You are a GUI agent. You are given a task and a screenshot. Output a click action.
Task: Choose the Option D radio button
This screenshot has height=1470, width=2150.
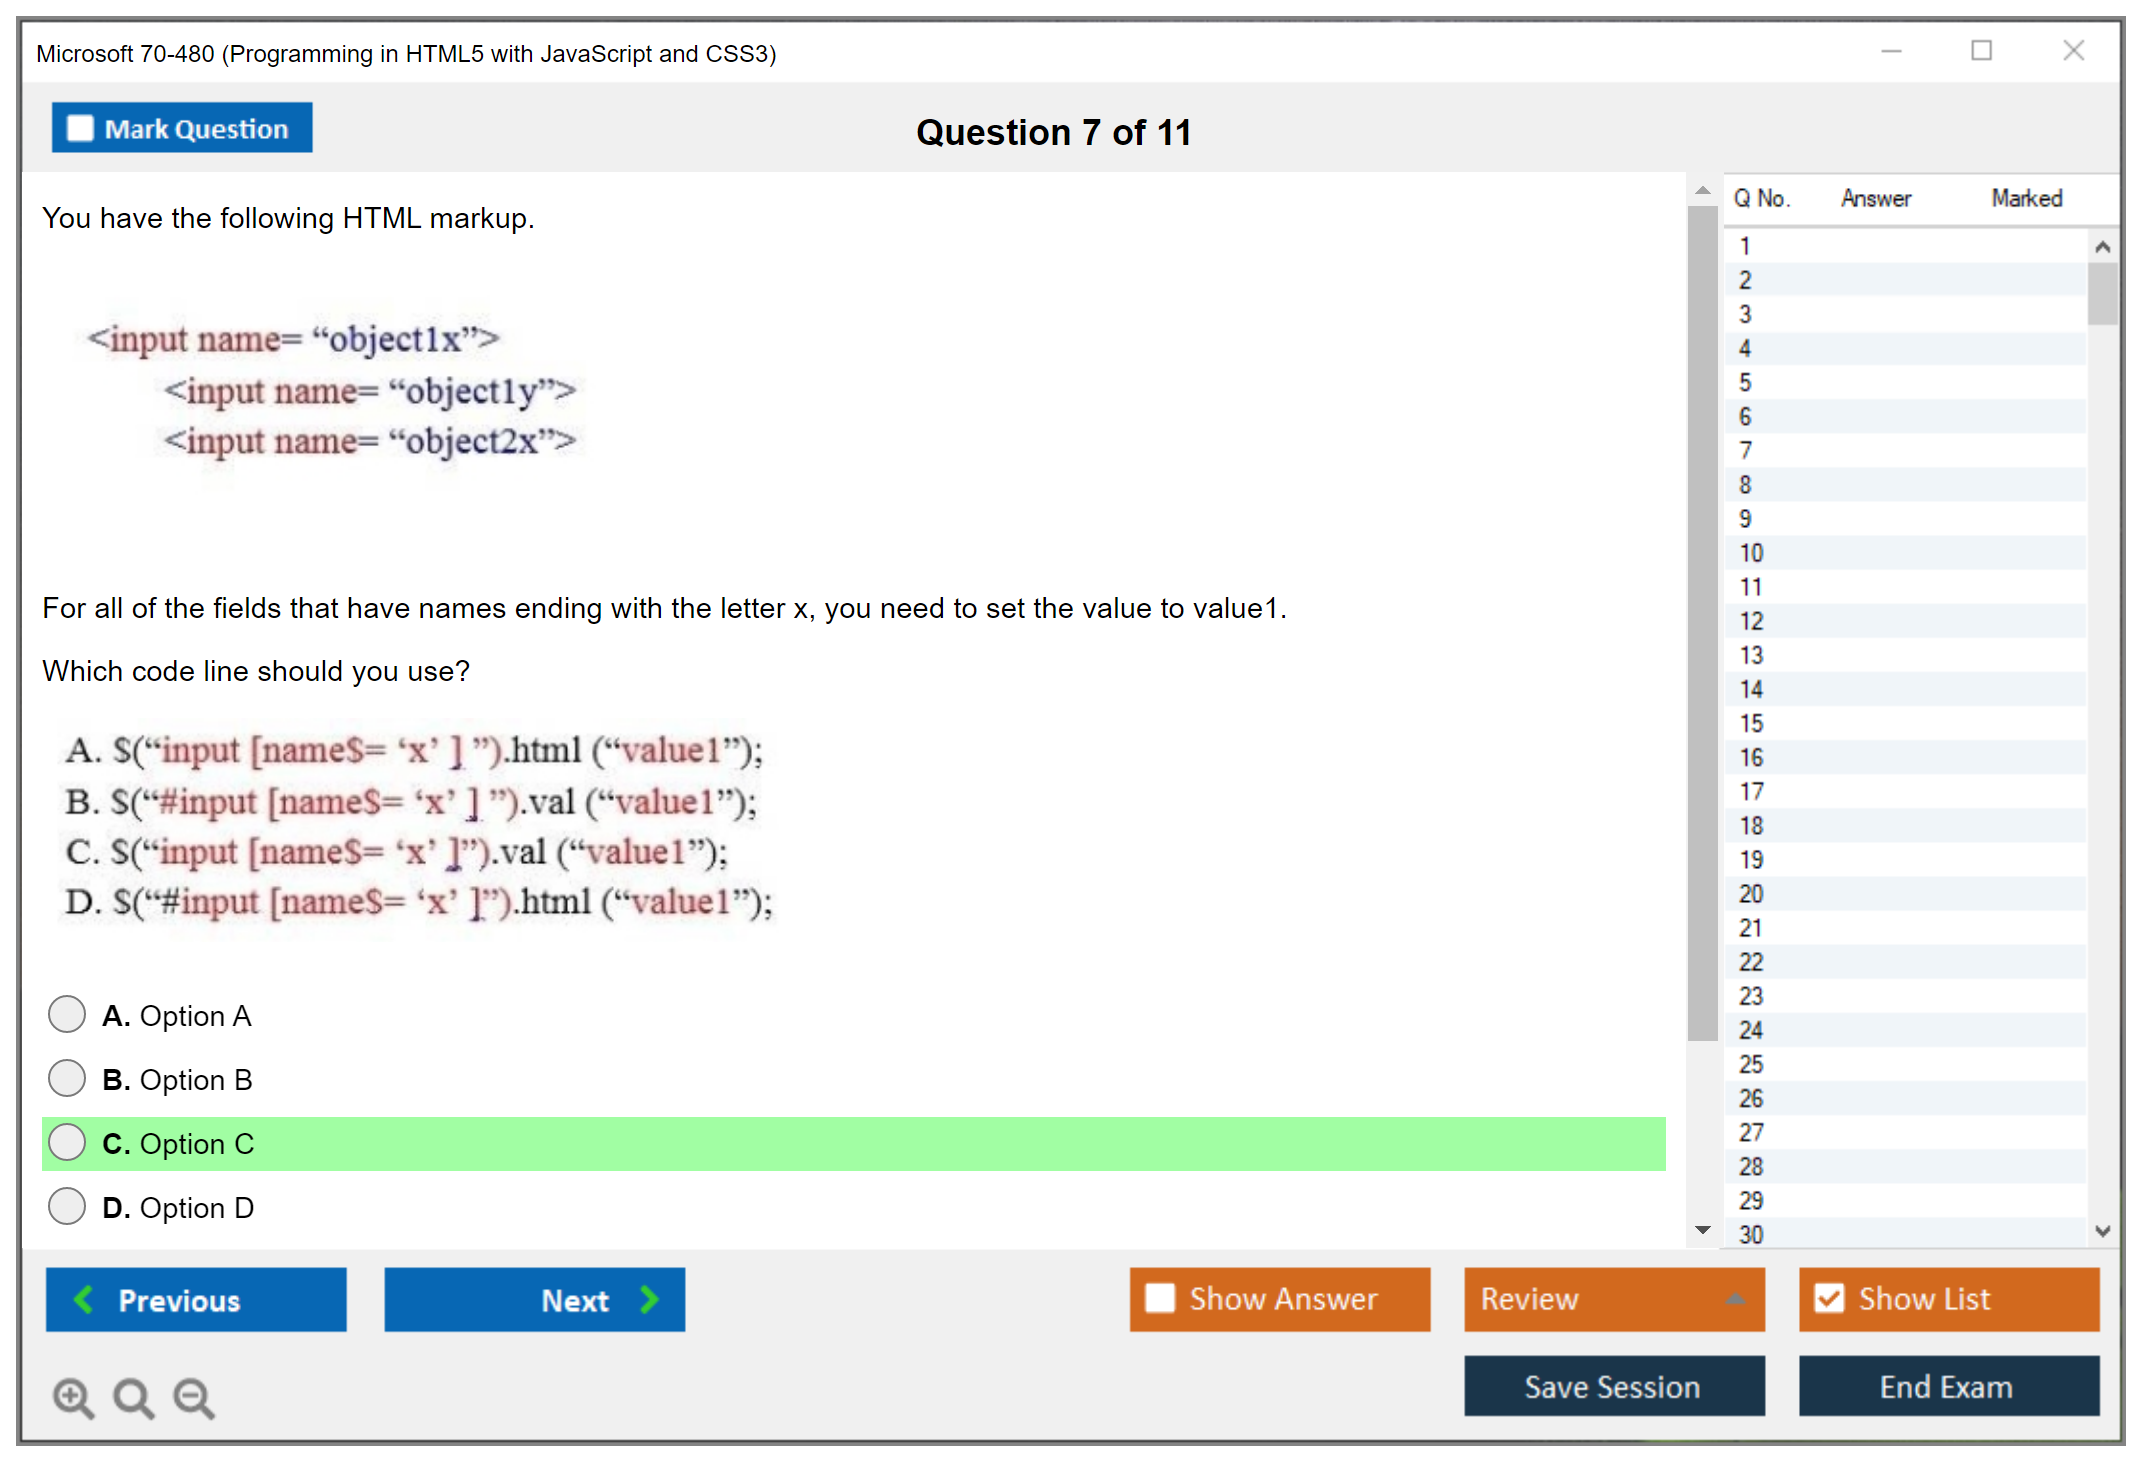pos(67,1206)
